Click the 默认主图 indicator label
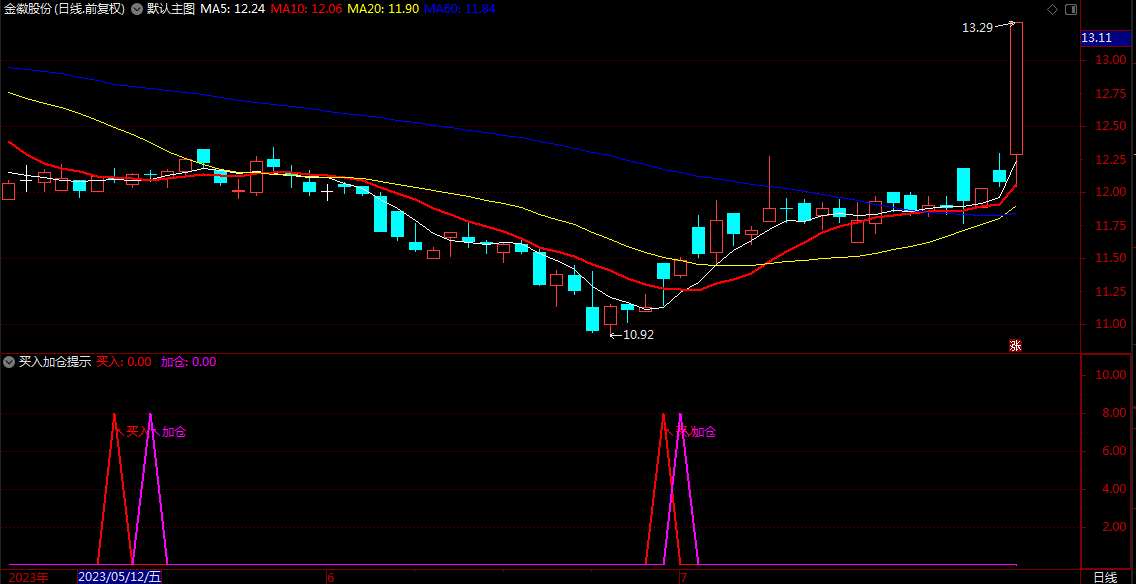 tap(170, 9)
